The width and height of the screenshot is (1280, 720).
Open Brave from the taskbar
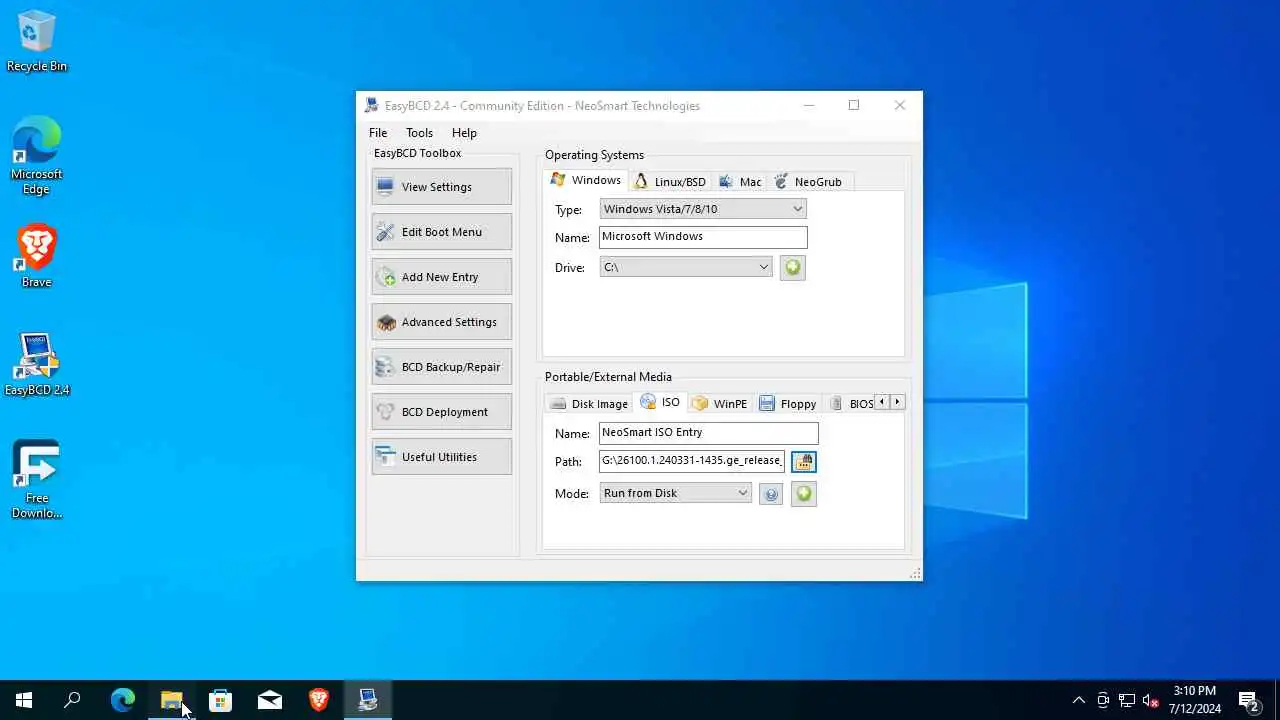(x=319, y=700)
